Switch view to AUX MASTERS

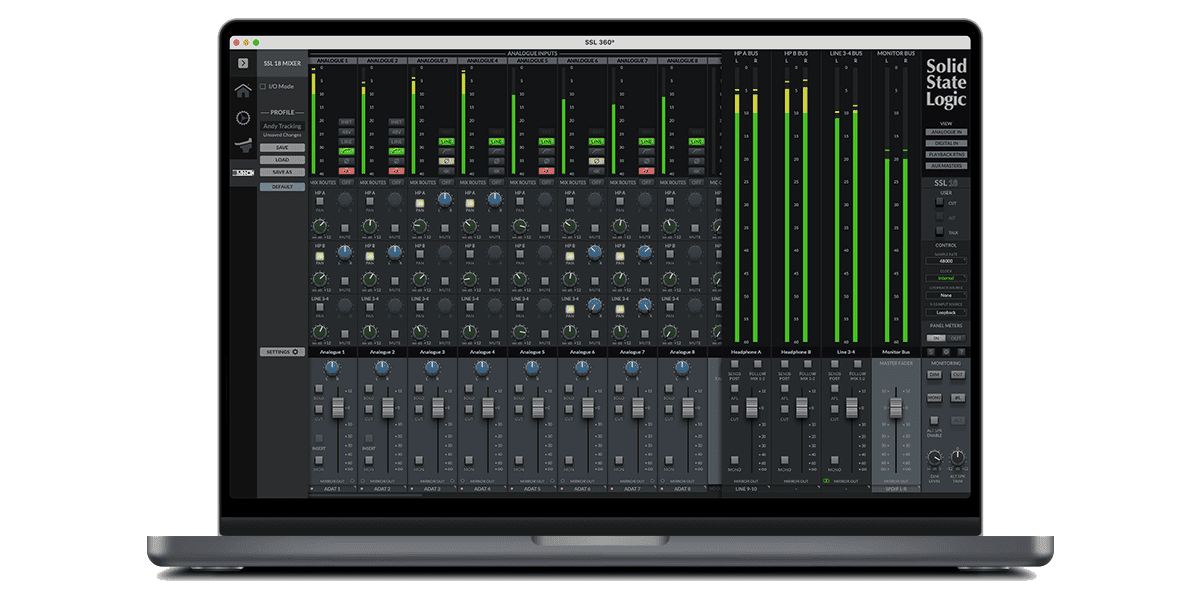pos(946,166)
